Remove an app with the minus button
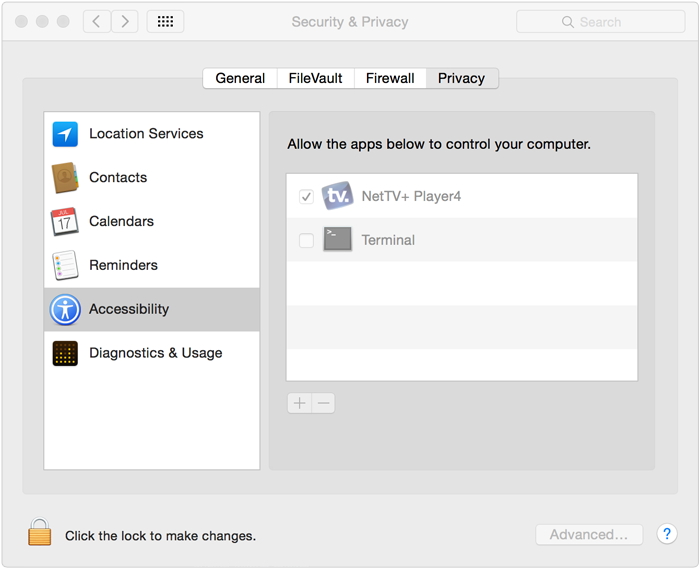 [324, 403]
